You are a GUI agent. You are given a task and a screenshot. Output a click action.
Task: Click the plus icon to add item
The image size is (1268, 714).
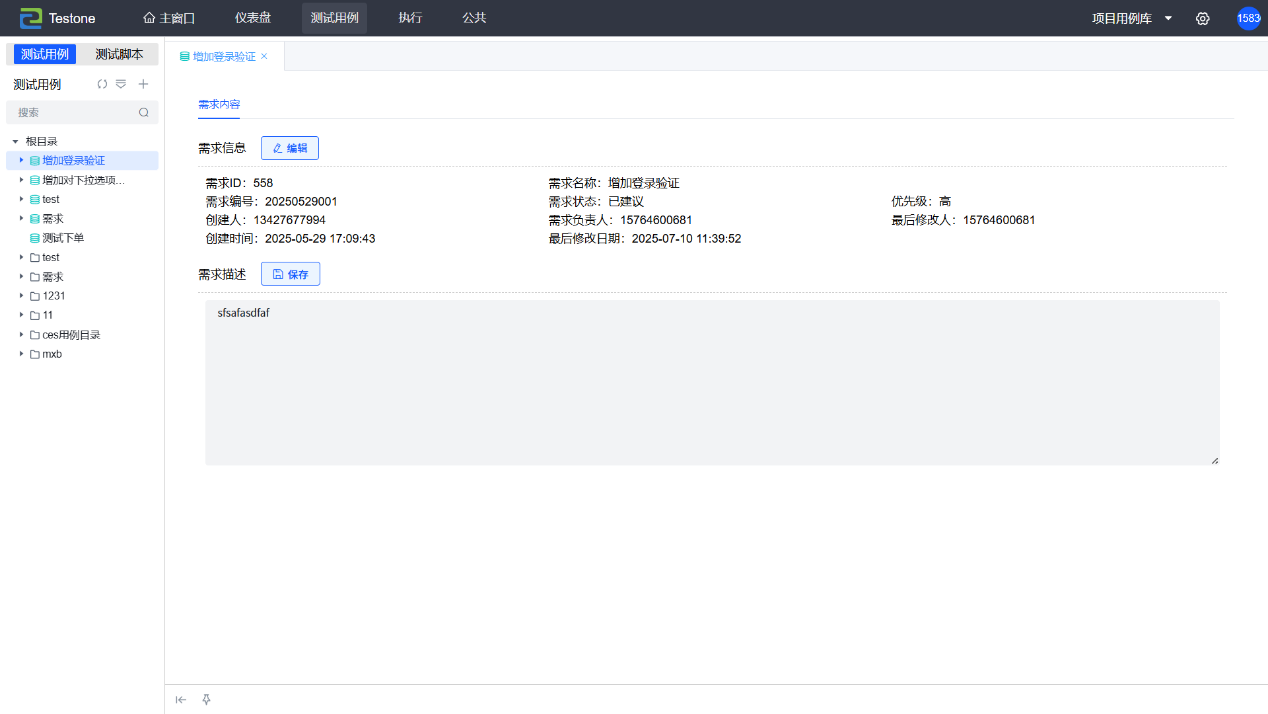click(x=143, y=84)
